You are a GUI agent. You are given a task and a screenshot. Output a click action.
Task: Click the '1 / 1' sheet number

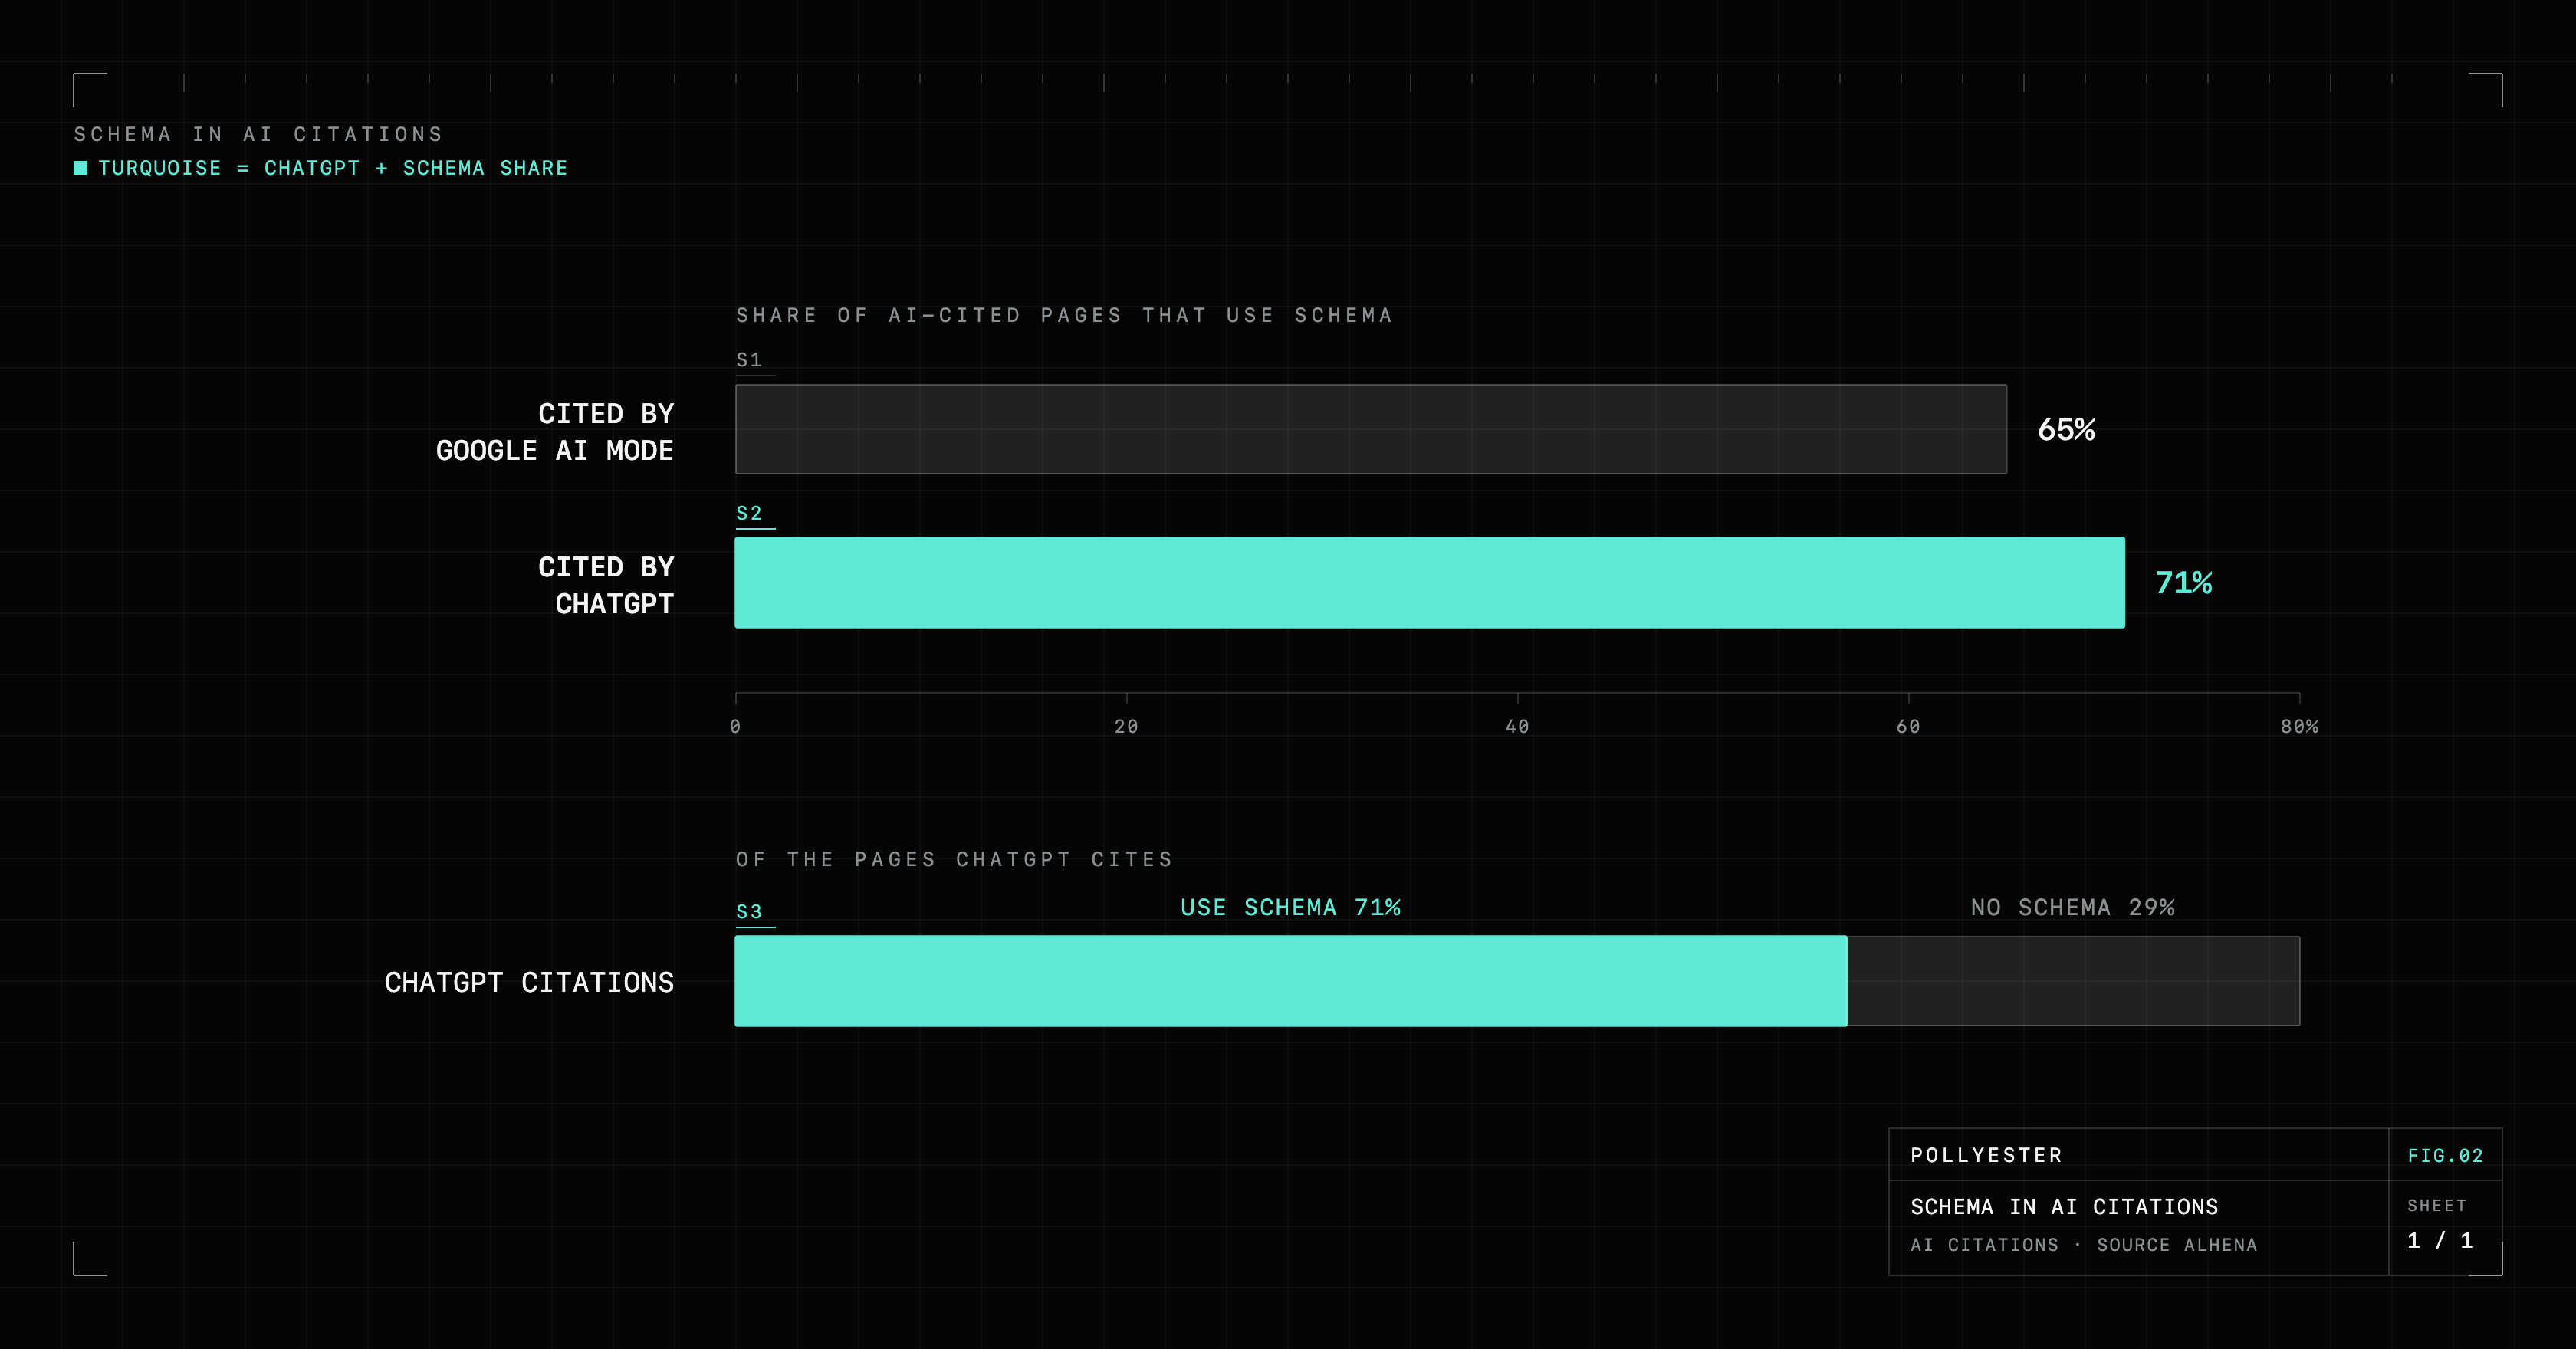pyautogui.click(x=2440, y=1241)
